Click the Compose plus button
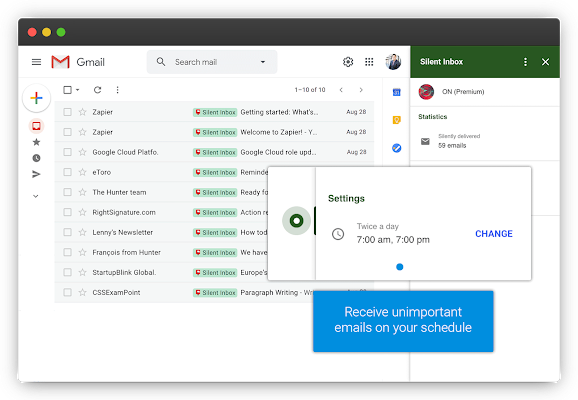The image size is (578, 400). pyautogui.click(x=36, y=98)
